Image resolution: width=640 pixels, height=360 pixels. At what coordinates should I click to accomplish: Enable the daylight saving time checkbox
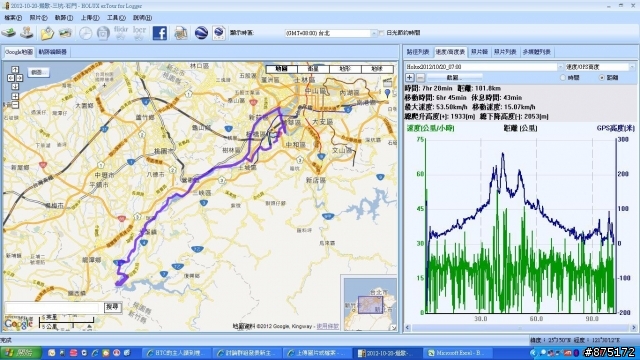[x=382, y=33]
